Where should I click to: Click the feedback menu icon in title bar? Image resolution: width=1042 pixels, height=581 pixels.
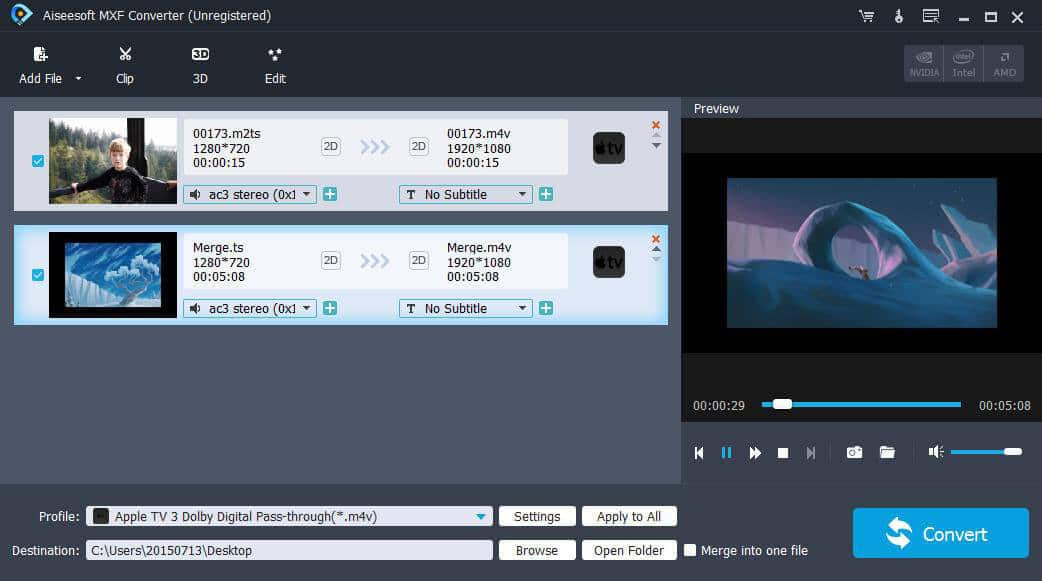pyautogui.click(x=930, y=15)
